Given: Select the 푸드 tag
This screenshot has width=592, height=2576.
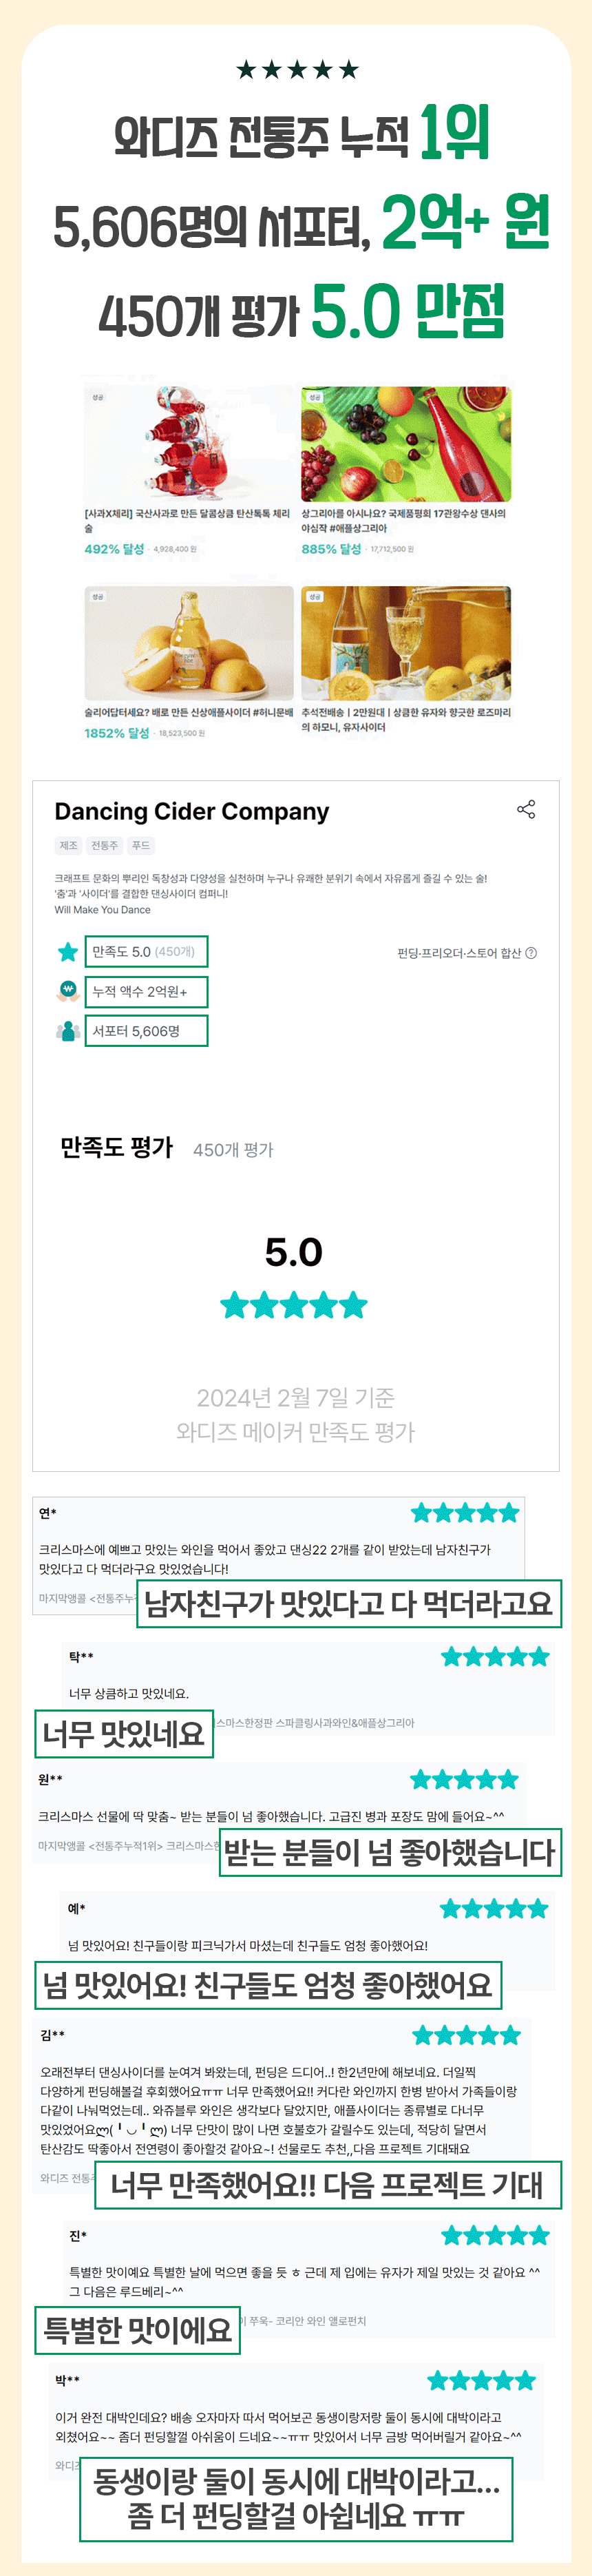Looking at the screenshot, I should click(x=141, y=846).
